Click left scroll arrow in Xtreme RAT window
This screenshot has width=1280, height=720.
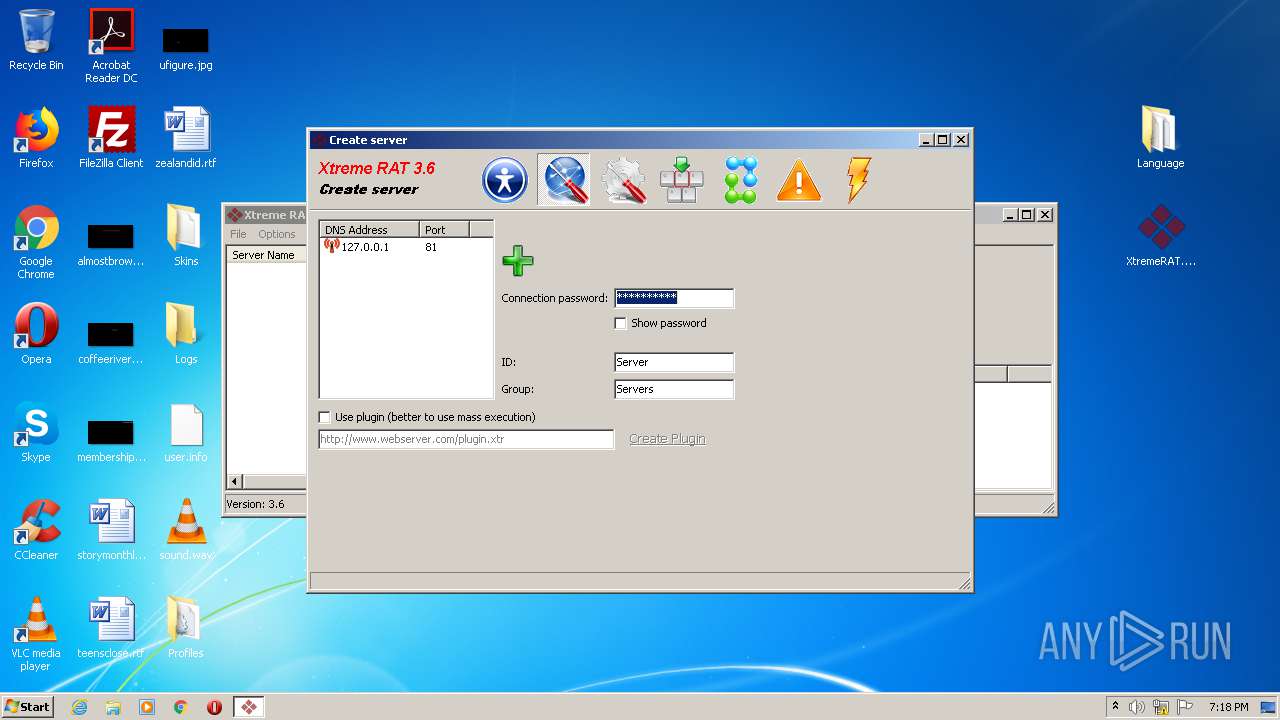point(235,481)
